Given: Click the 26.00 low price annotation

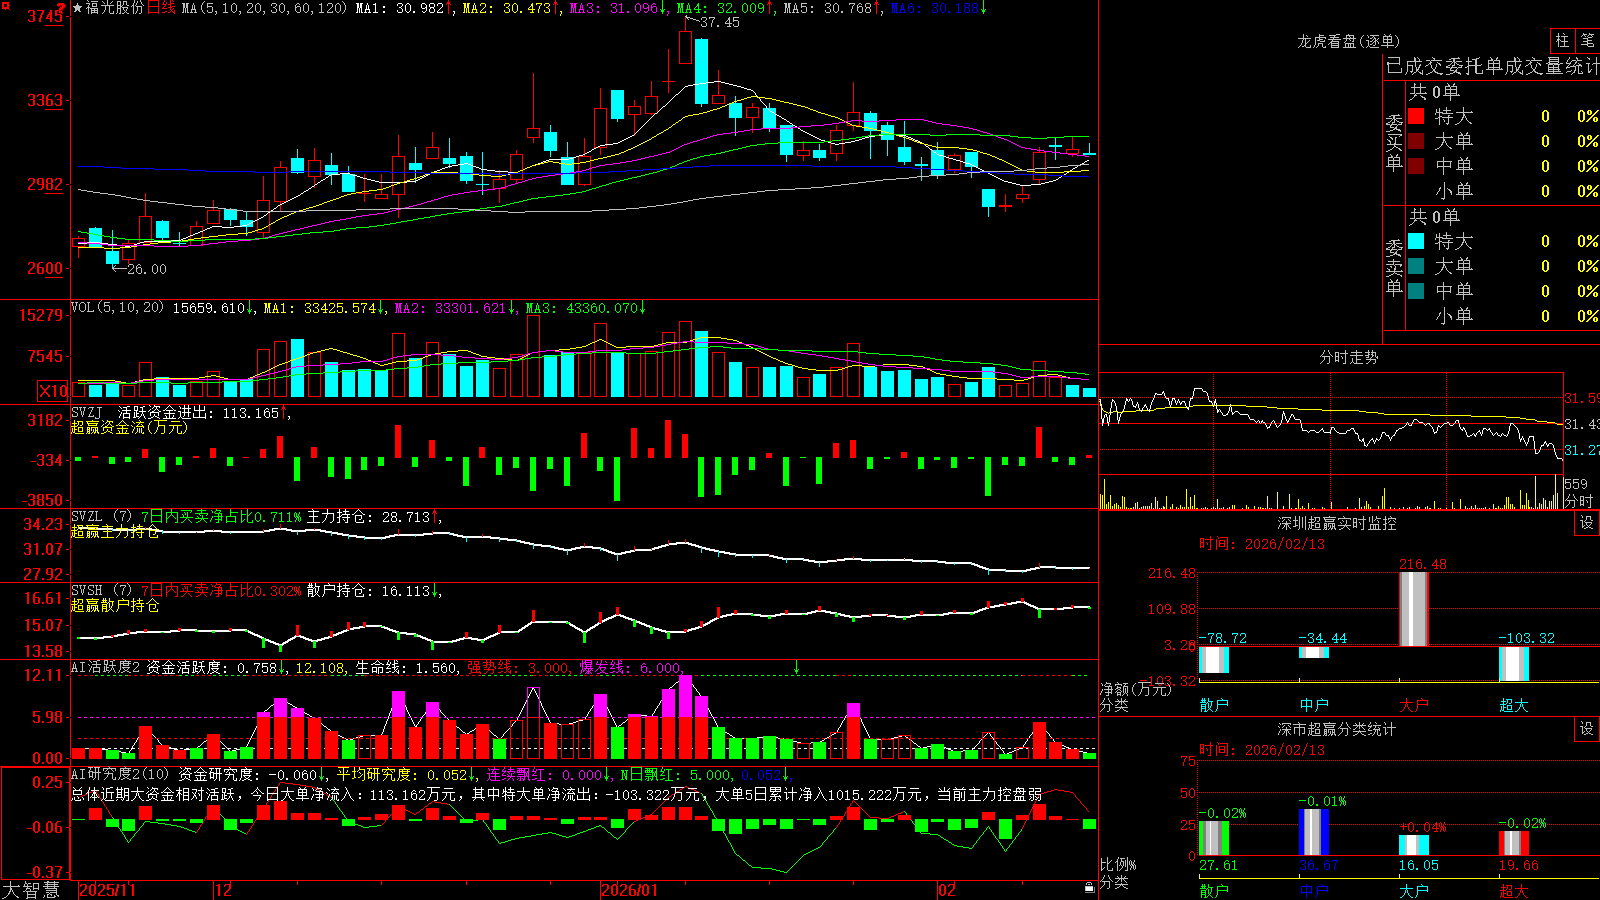Looking at the screenshot, I should point(147,269).
